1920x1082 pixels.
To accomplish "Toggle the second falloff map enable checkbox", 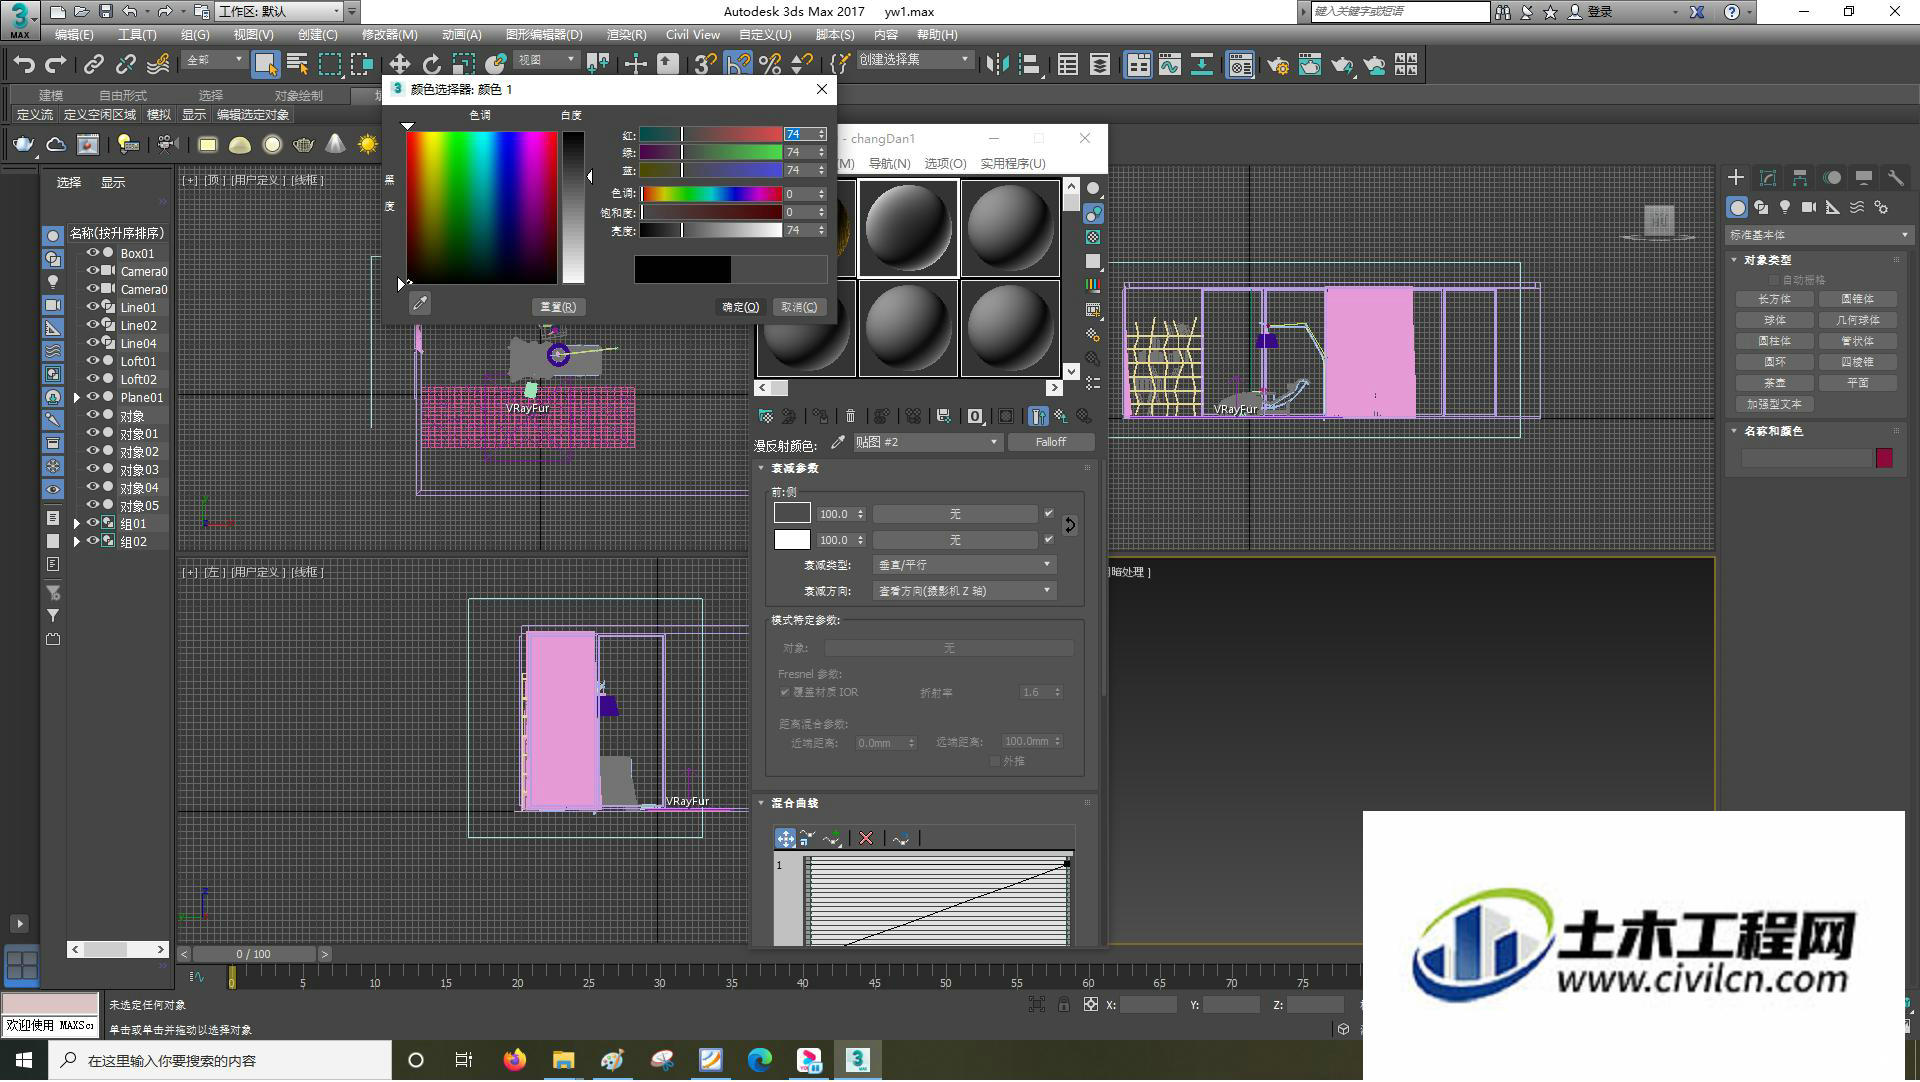I will point(1048,539).
